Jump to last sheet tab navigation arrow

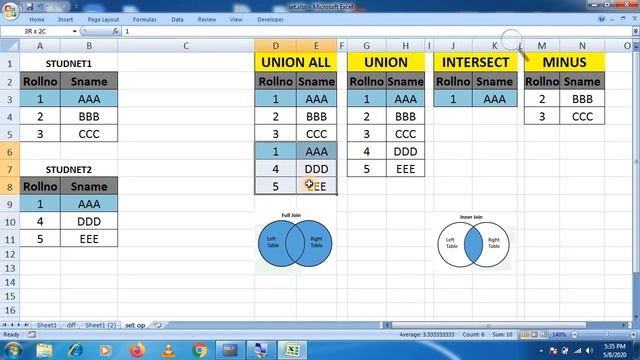point(26,325)
